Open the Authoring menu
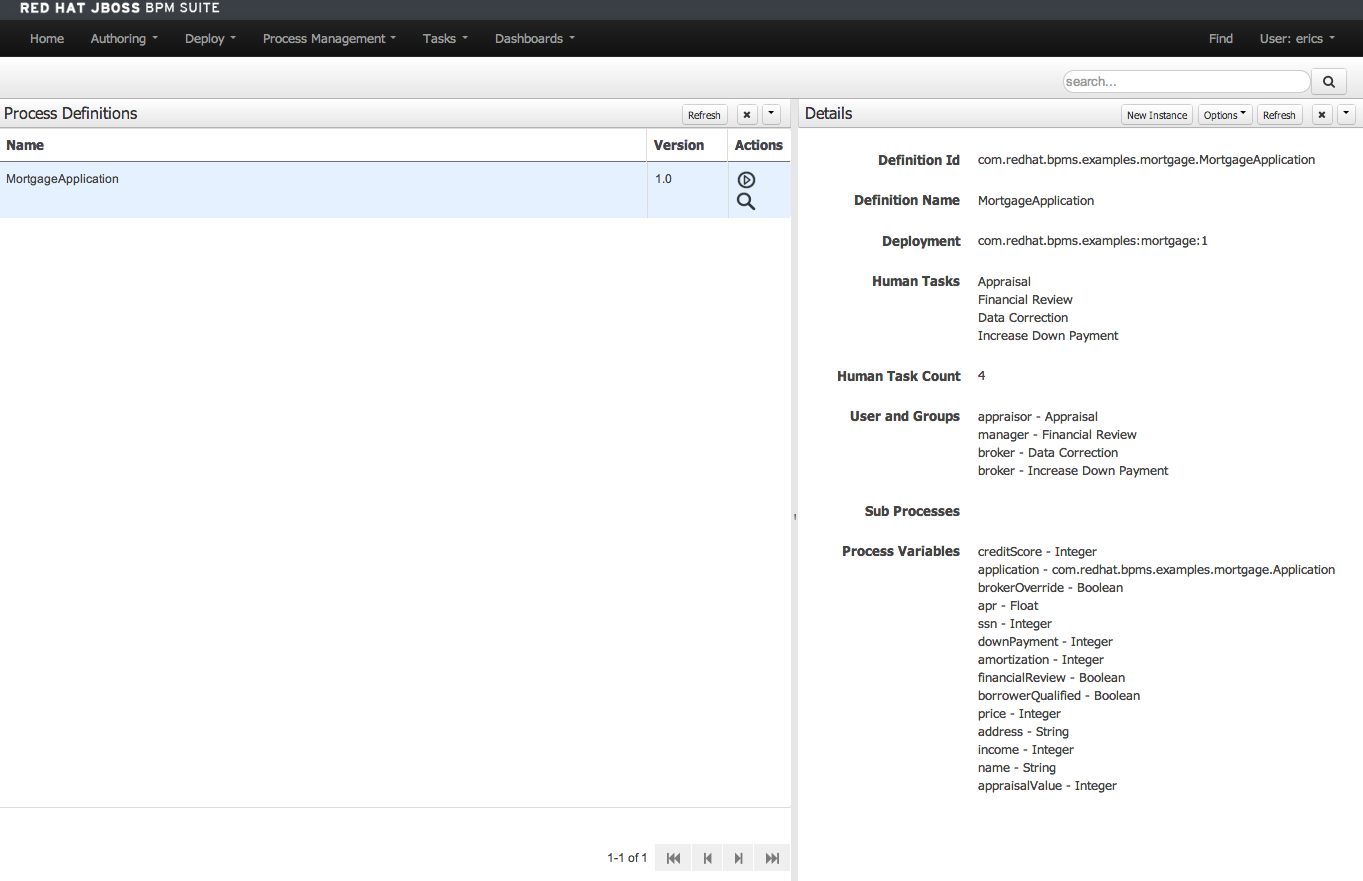1363x881 pixels. pos(124,39)
